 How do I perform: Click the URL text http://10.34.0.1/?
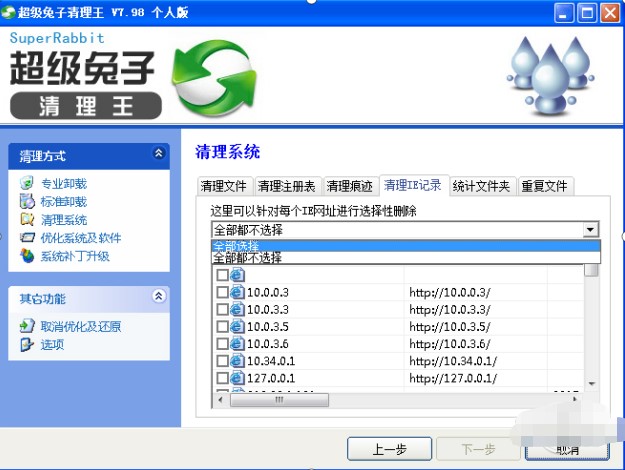[453, 361]
